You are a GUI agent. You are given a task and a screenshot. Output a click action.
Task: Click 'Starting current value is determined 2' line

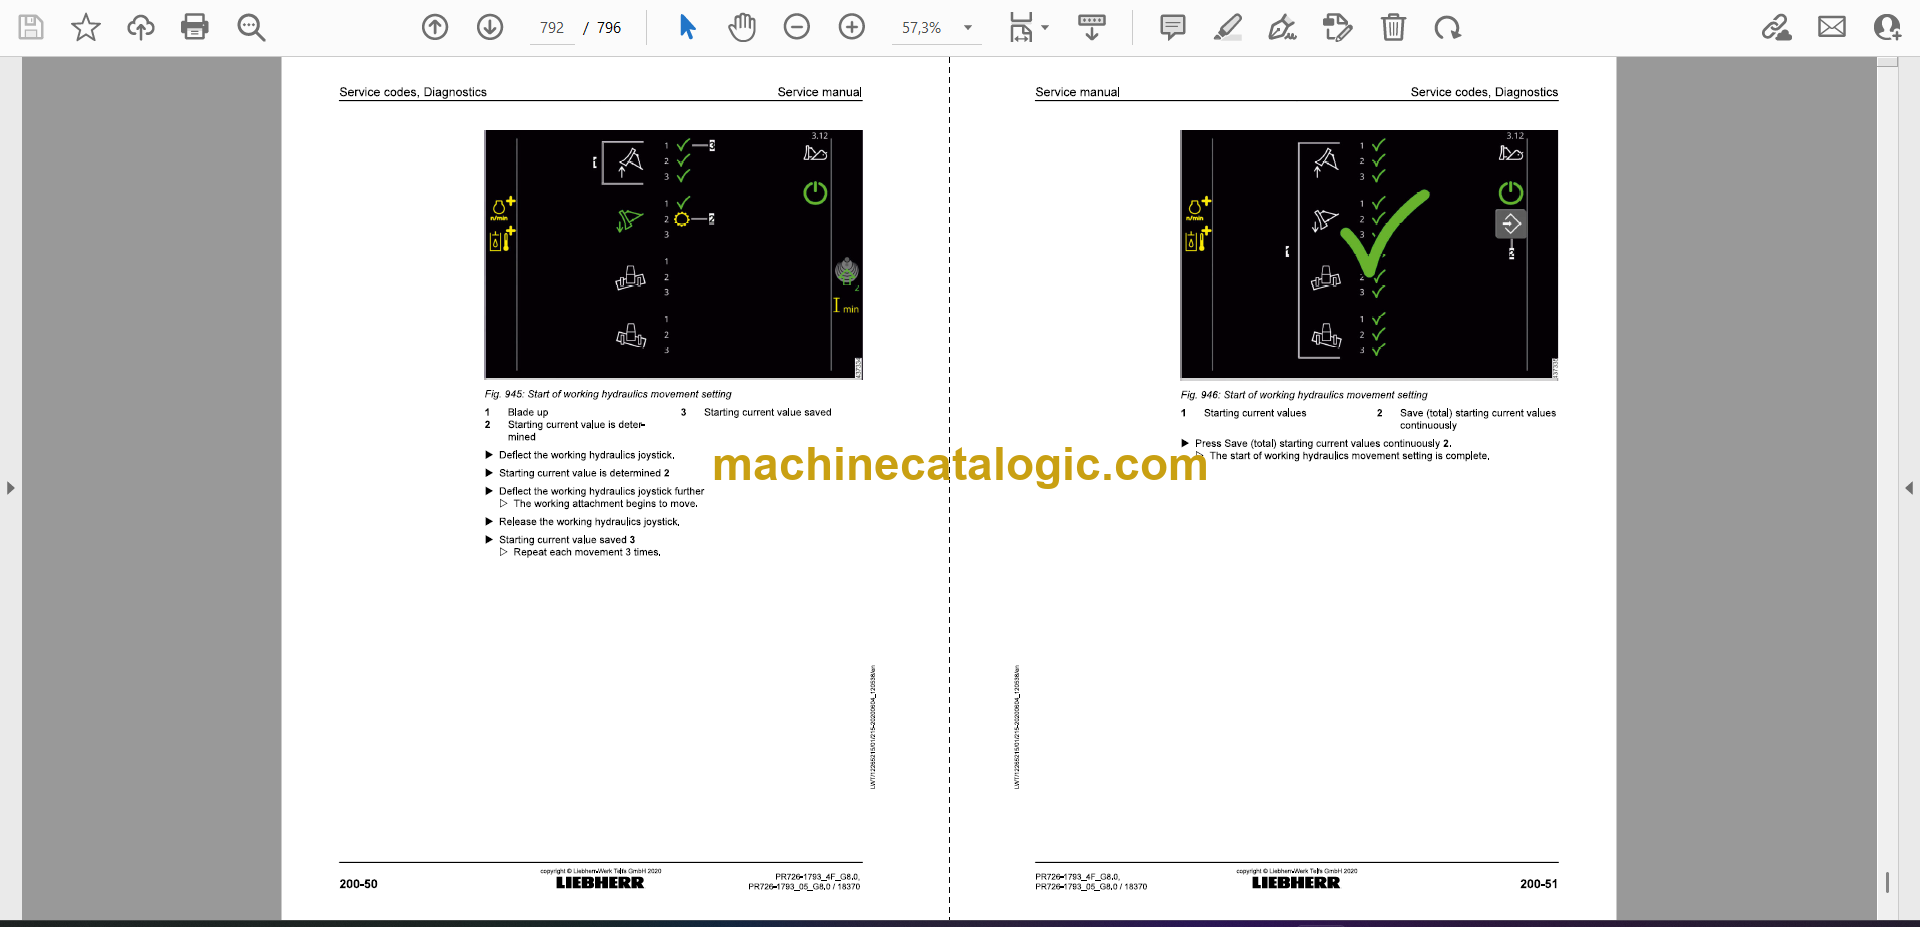(584, 473)
